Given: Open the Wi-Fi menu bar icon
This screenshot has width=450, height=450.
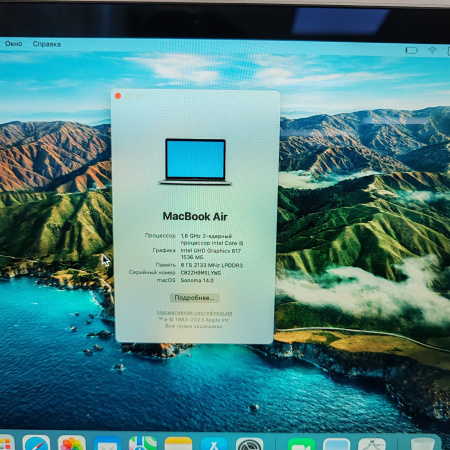Looking at the screenshot, I should pyautogui.click(x=432, y=50).
